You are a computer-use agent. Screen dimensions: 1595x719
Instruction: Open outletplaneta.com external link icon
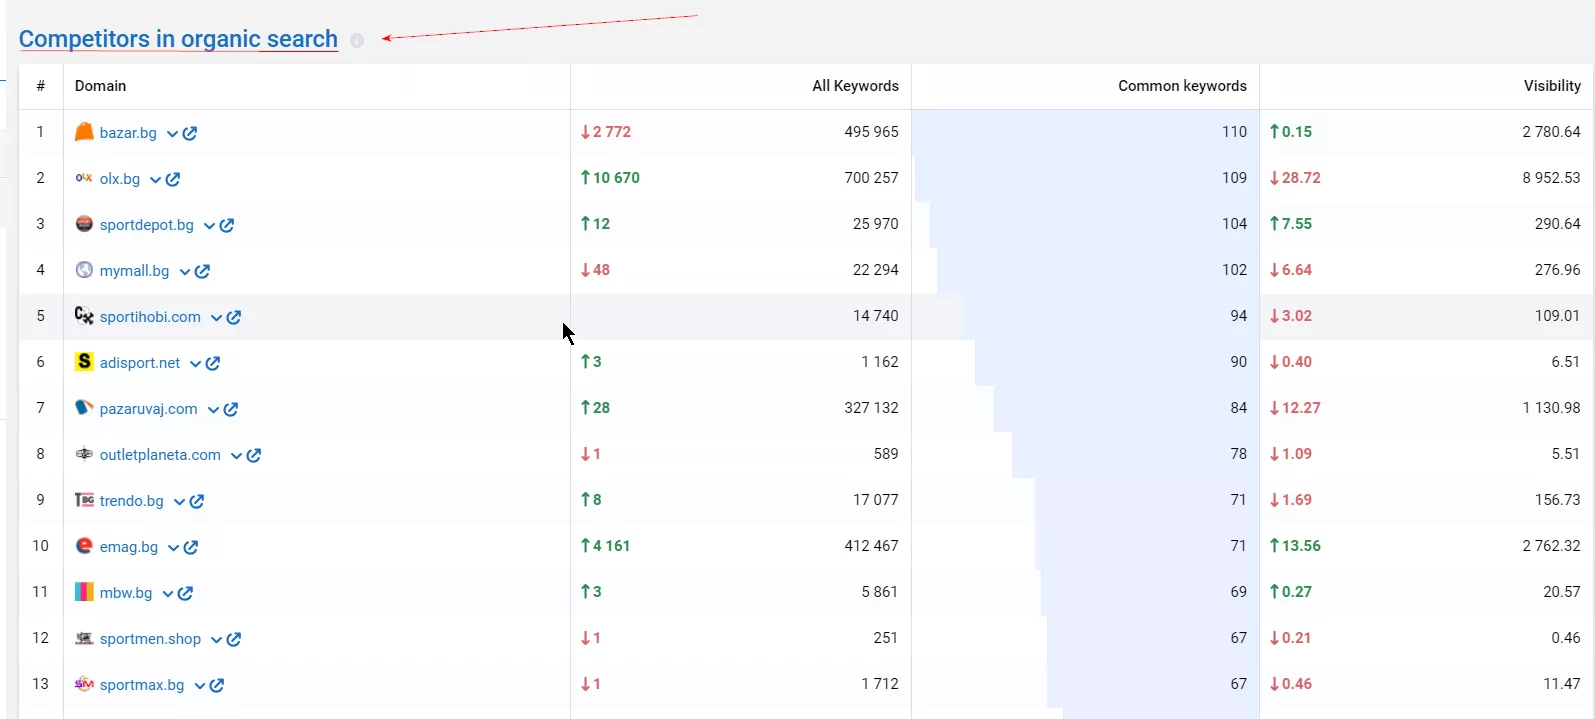pos(254,455)
